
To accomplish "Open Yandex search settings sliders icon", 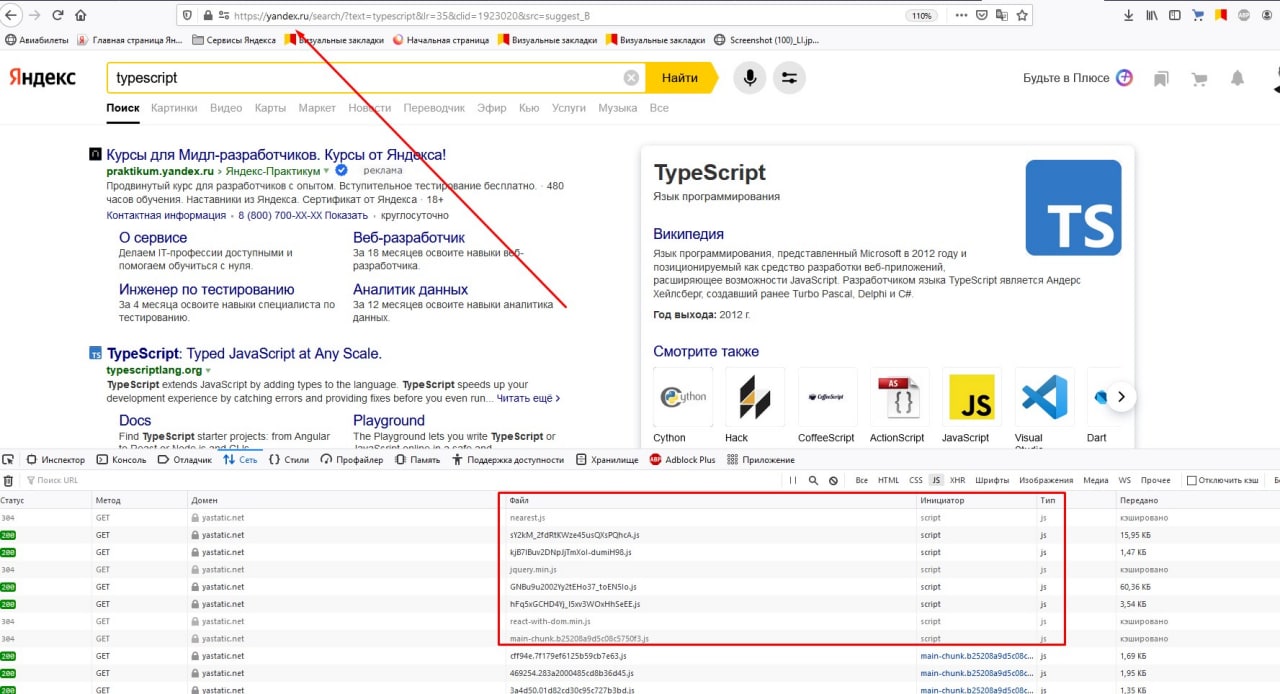I will click(789, 78).
